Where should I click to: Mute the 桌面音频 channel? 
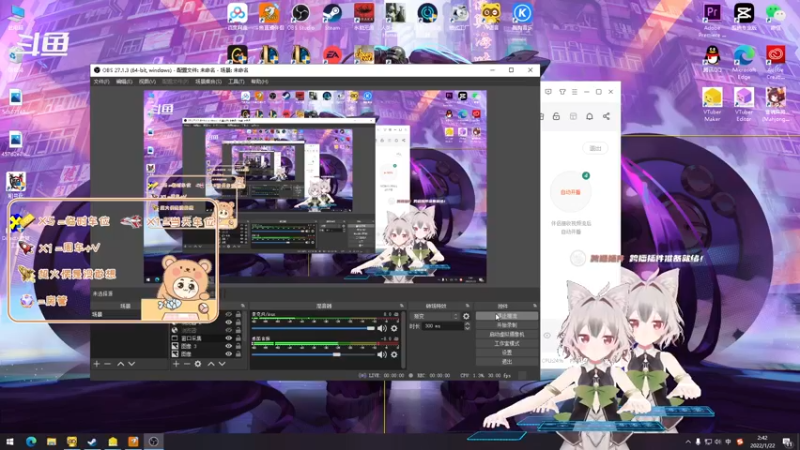pos(382,354)
